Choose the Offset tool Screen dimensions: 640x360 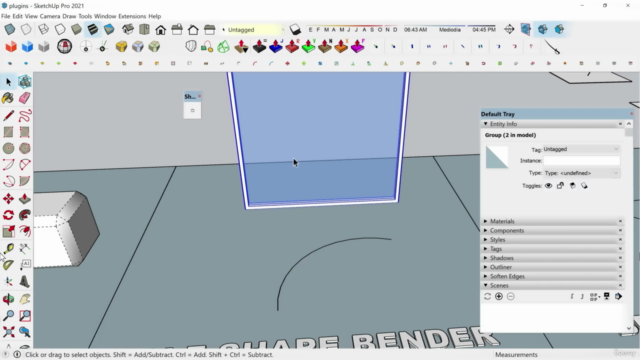[24, 231]
